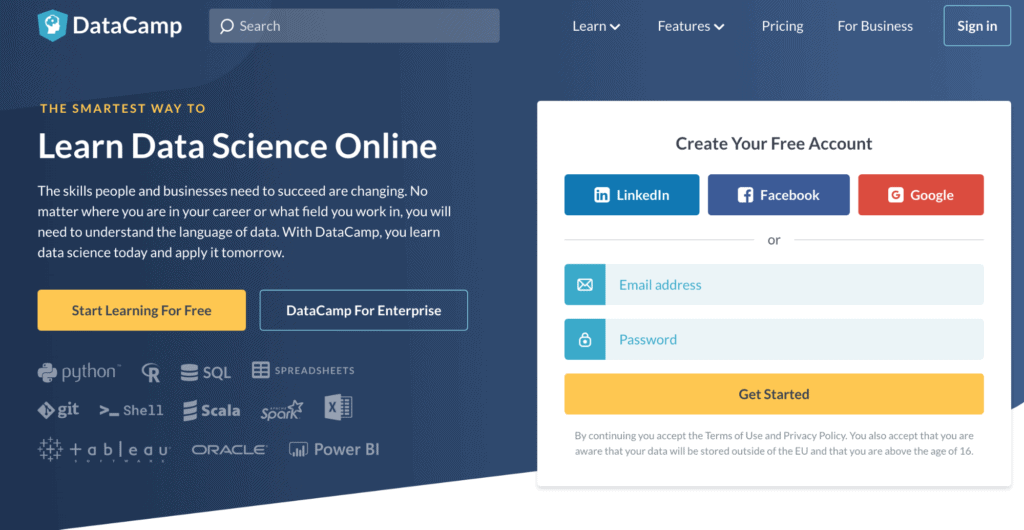Screen dimensions: 1024x530
Task: Click the Spreadsheets logo
Action: click(x=303, y=370)
